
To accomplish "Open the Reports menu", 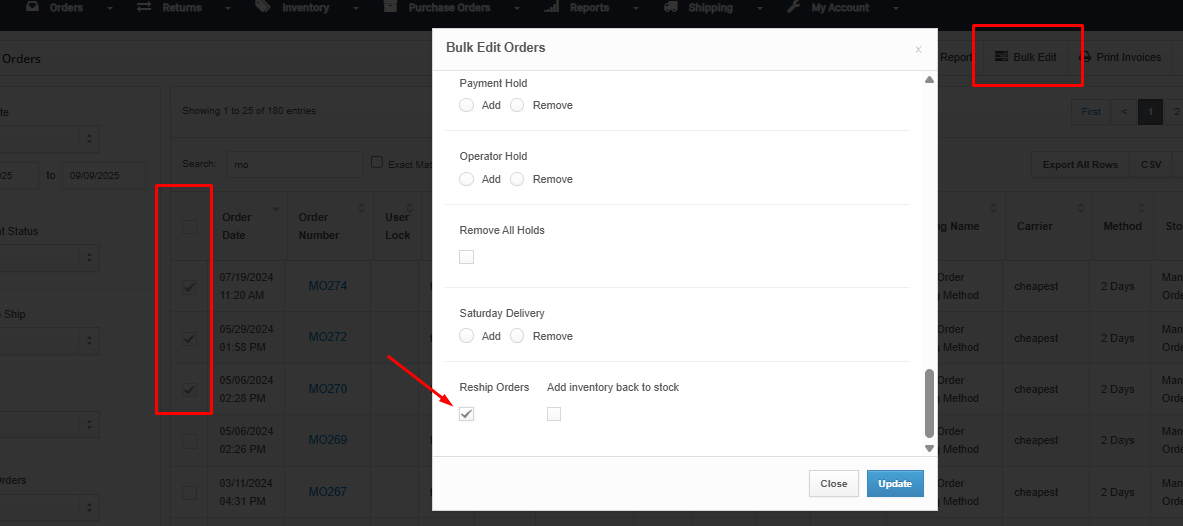I will point(588,8).
